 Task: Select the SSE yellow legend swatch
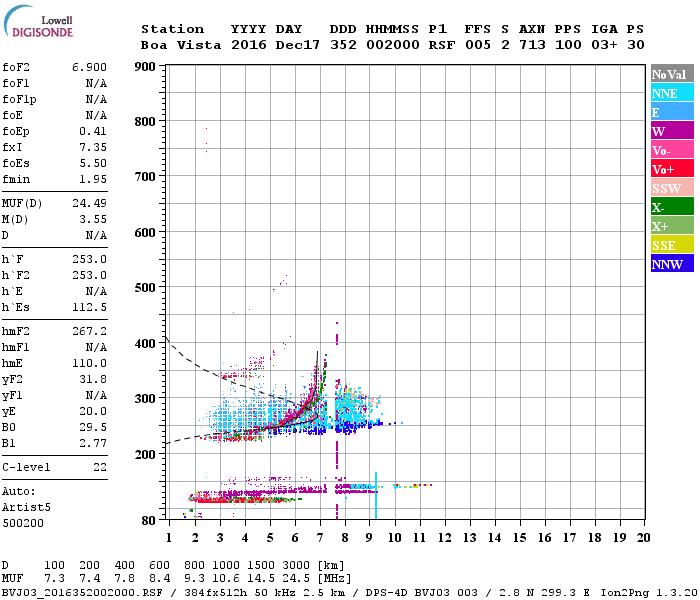click(672, 245)
